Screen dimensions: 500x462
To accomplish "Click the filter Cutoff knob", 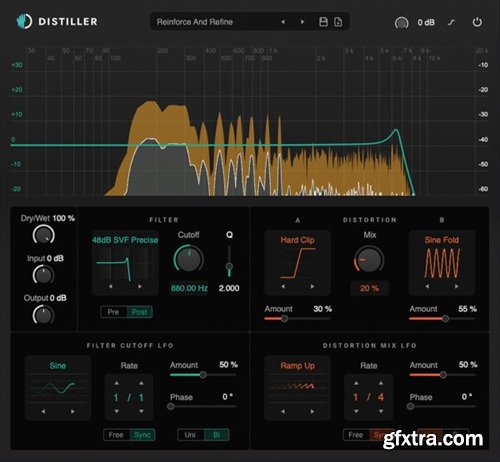I will tap(189, 259).
